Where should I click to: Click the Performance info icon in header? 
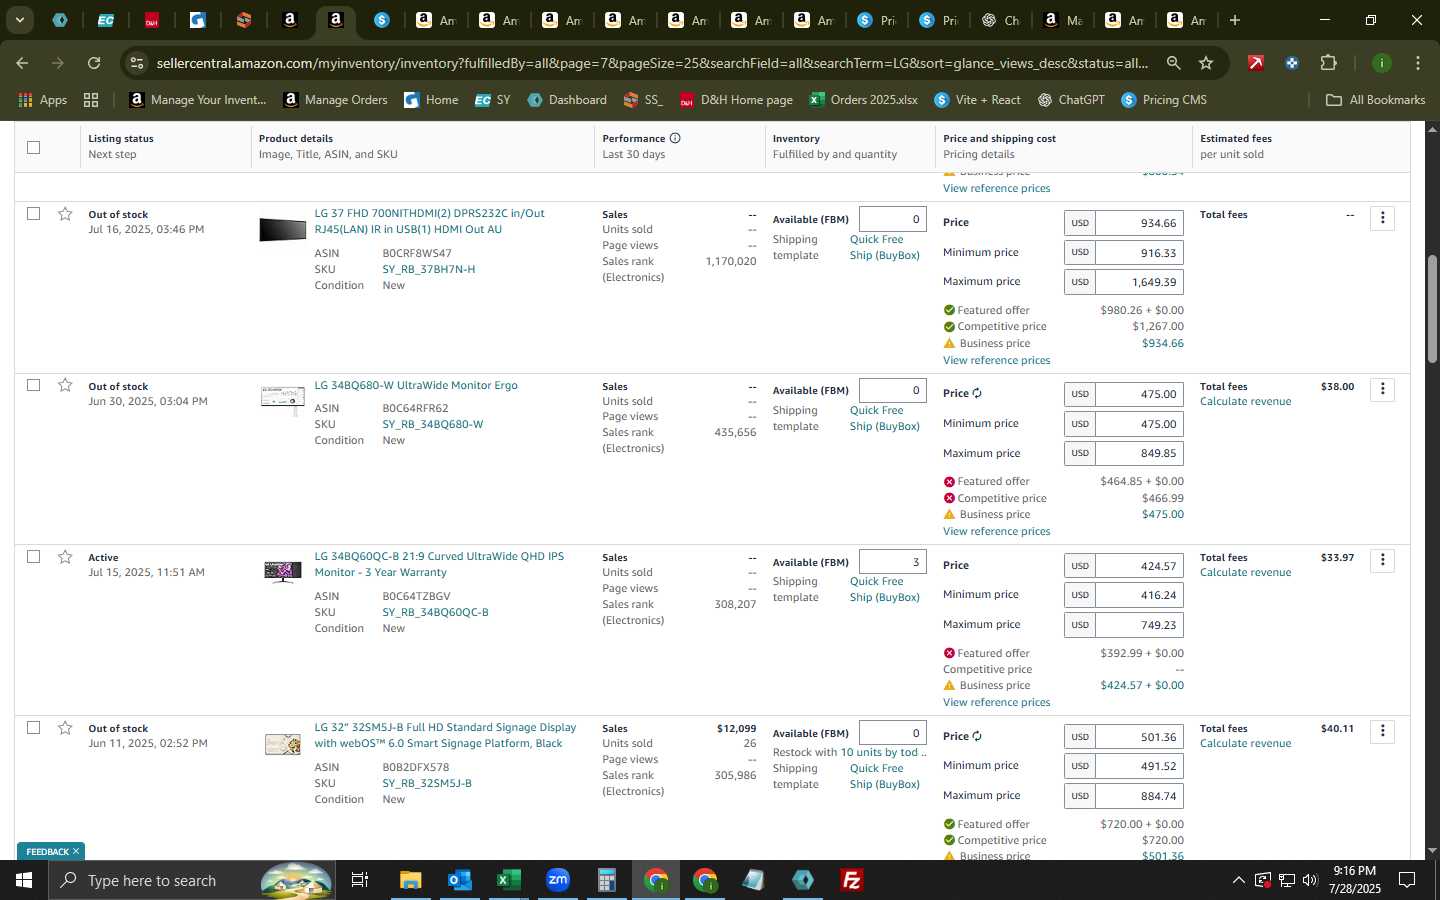(x=675, y=138)
